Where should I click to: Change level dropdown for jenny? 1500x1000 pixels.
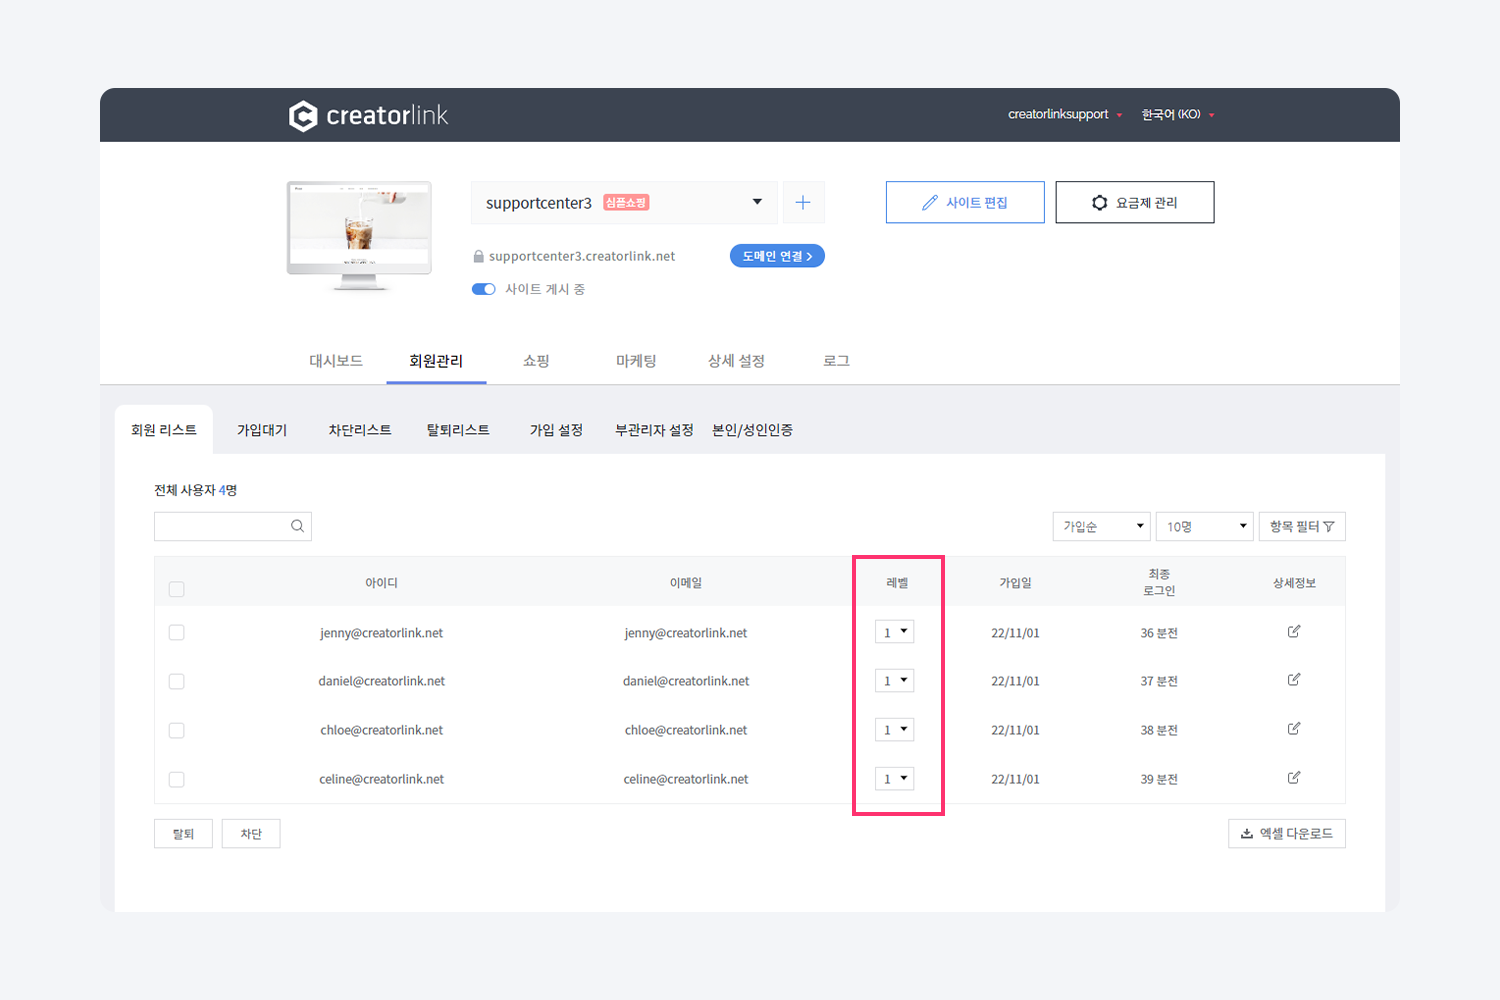[895, 632]
